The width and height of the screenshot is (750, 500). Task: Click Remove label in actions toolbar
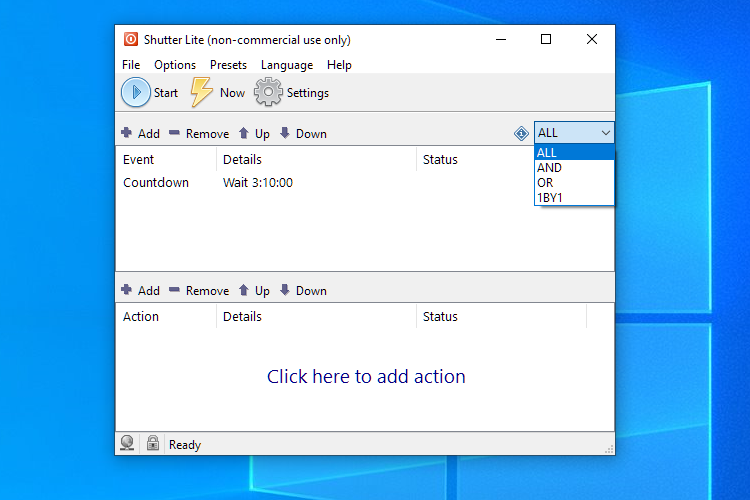click(207, 290)
